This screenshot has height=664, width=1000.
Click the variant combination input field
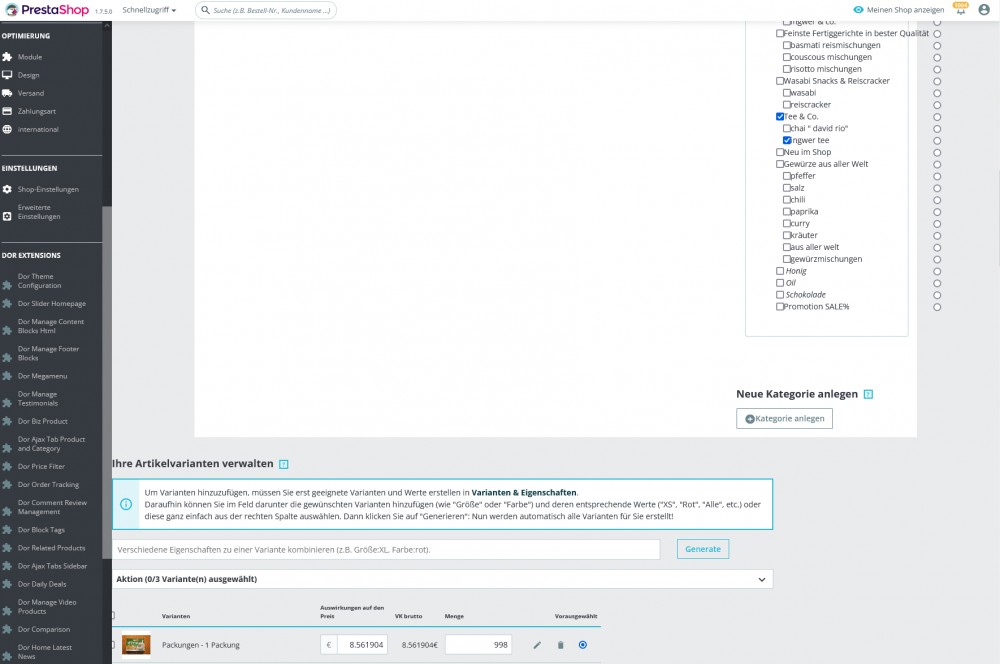click(380, 549)
